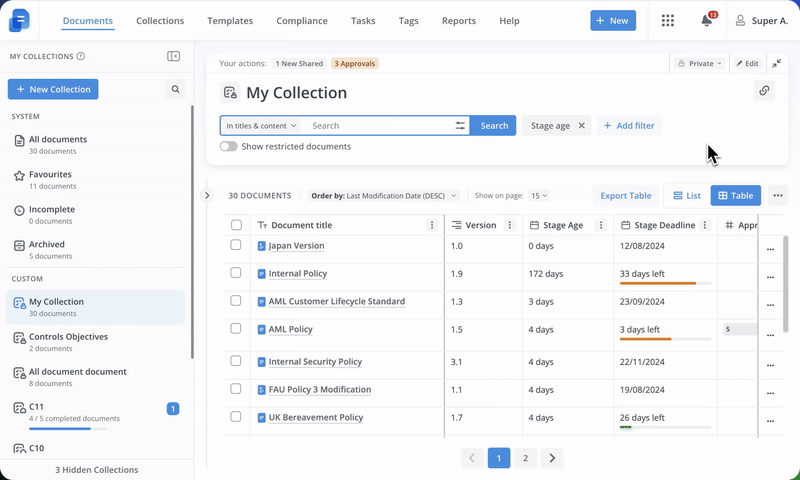Image resolution: width=800 pixels, height=480 pixels.
Task: Click the Internal Policy deadline progress bar
Action: (x=665, y=283)
